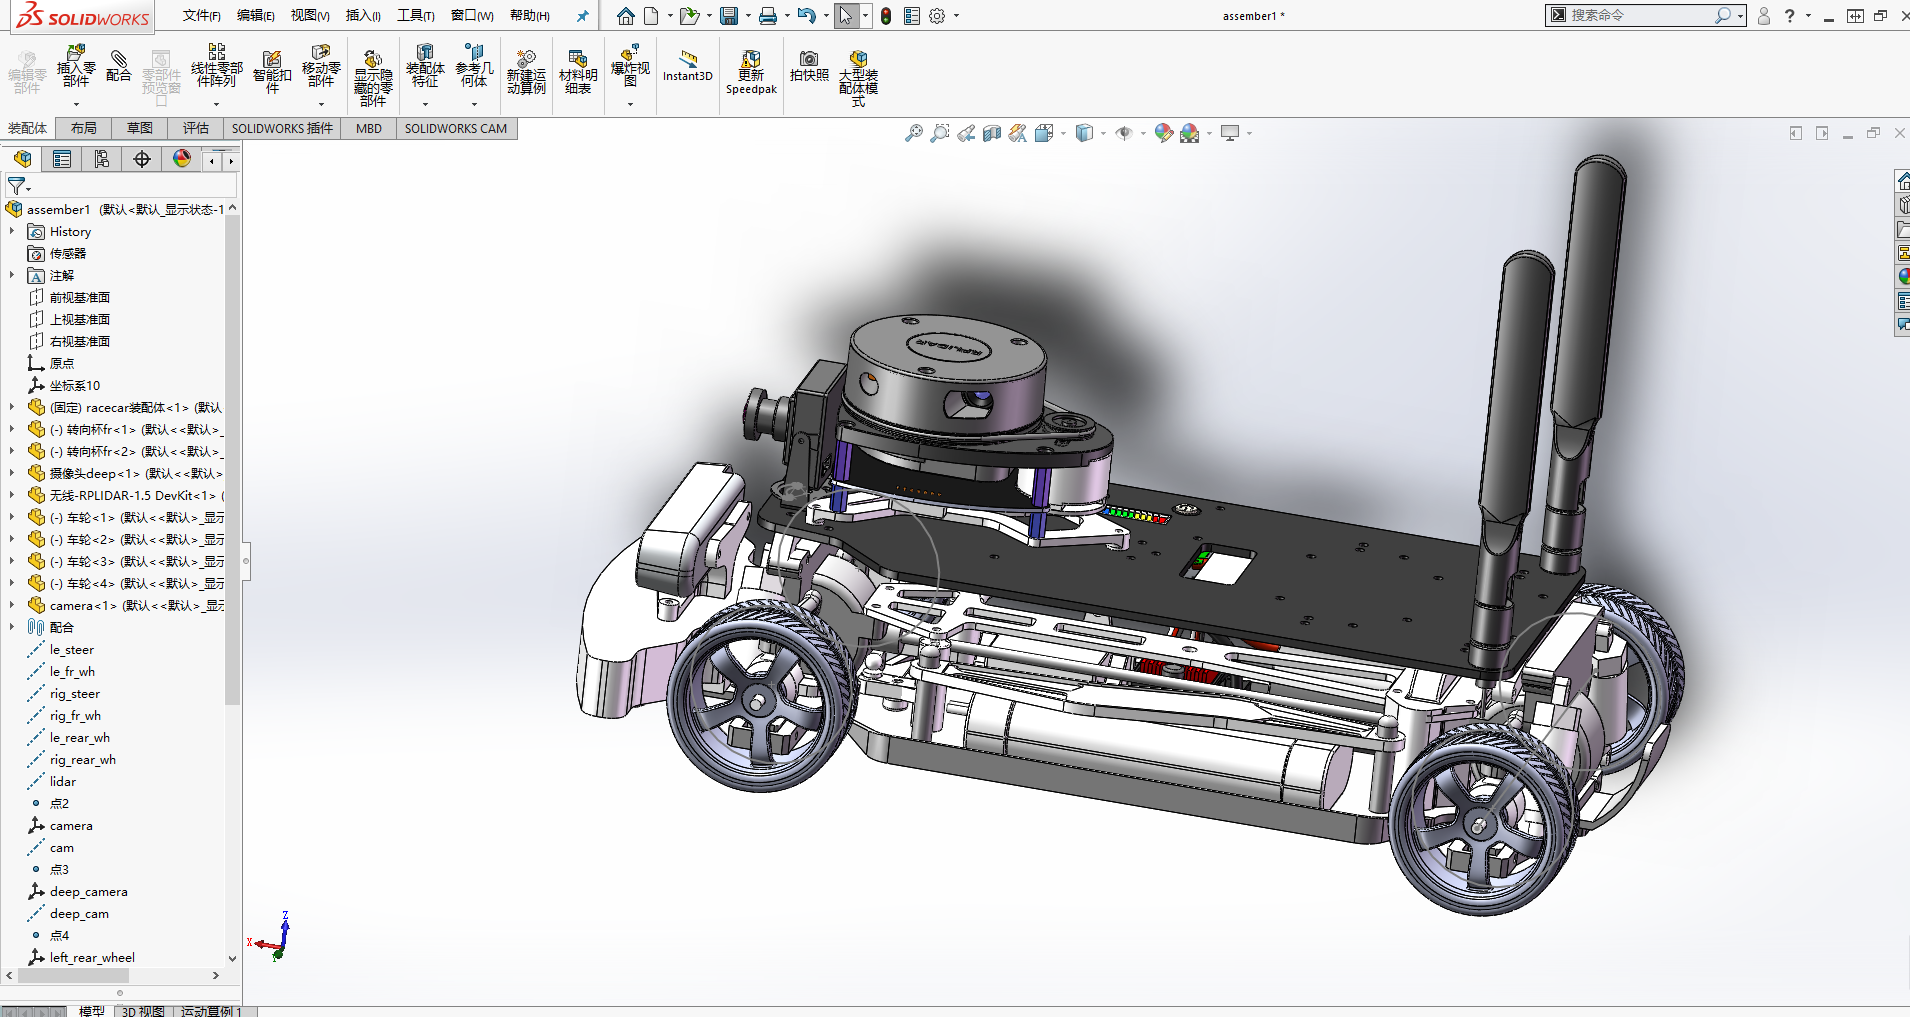This screenshot has height=1017, width=1910.
Task: Click the filter funnel icon in tree
Action: click(16, 186)
